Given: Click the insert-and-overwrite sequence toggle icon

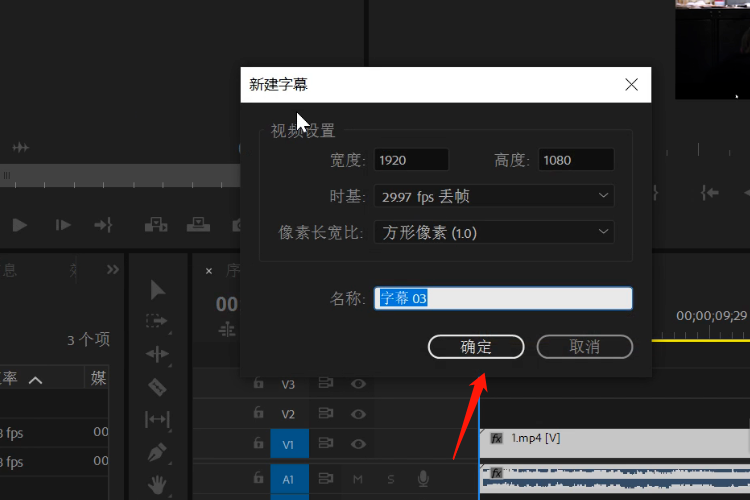Looking at the screenshot, I should (227, 330).
